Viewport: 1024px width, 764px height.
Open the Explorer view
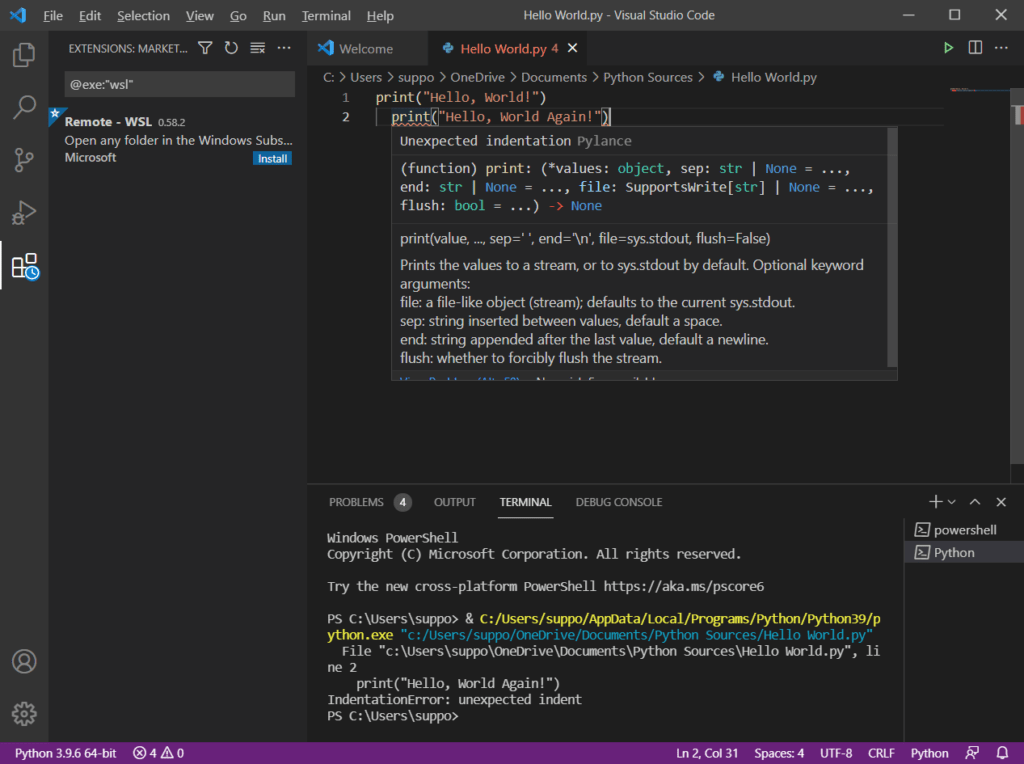(x=24, y=56)
